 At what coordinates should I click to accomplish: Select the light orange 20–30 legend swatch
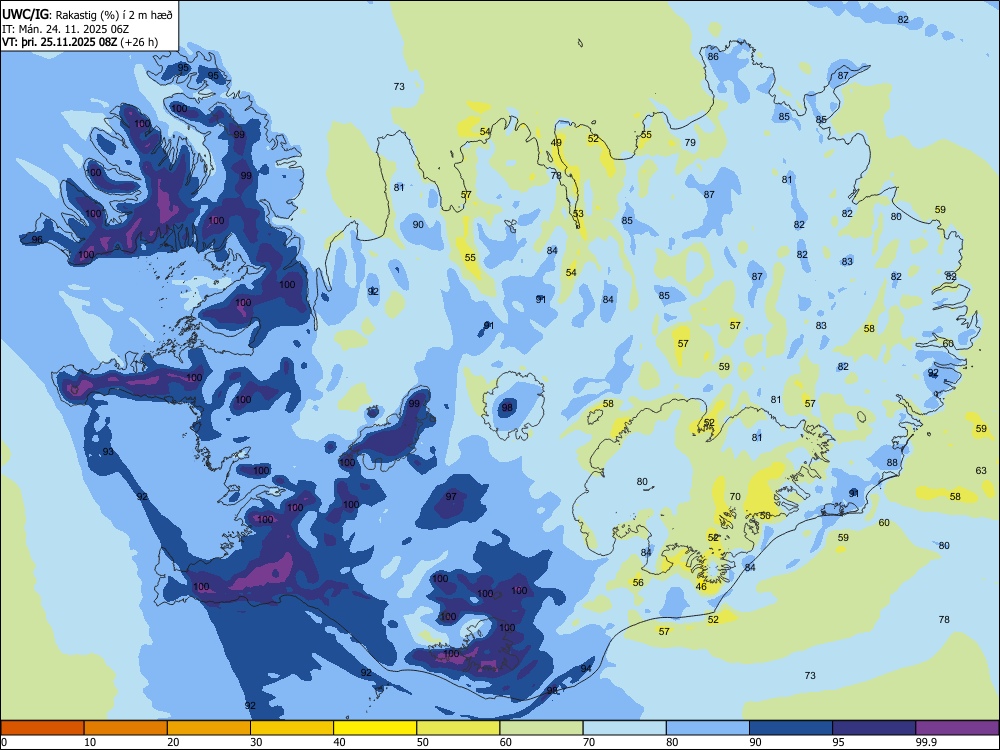pyautogui.click(x=209, y=728)
